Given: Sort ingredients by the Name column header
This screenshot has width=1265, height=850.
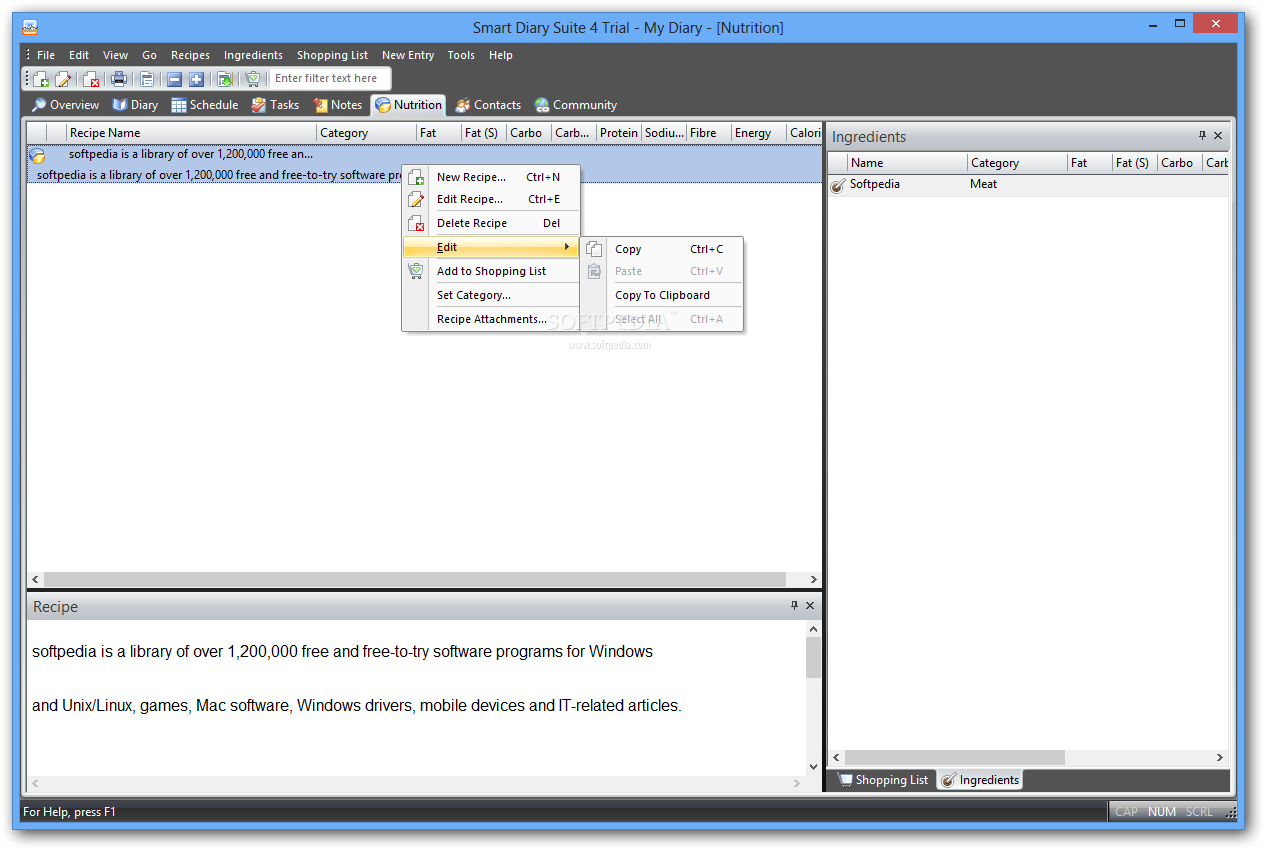Looking at the screenshot, I should (x=907, y=163).
